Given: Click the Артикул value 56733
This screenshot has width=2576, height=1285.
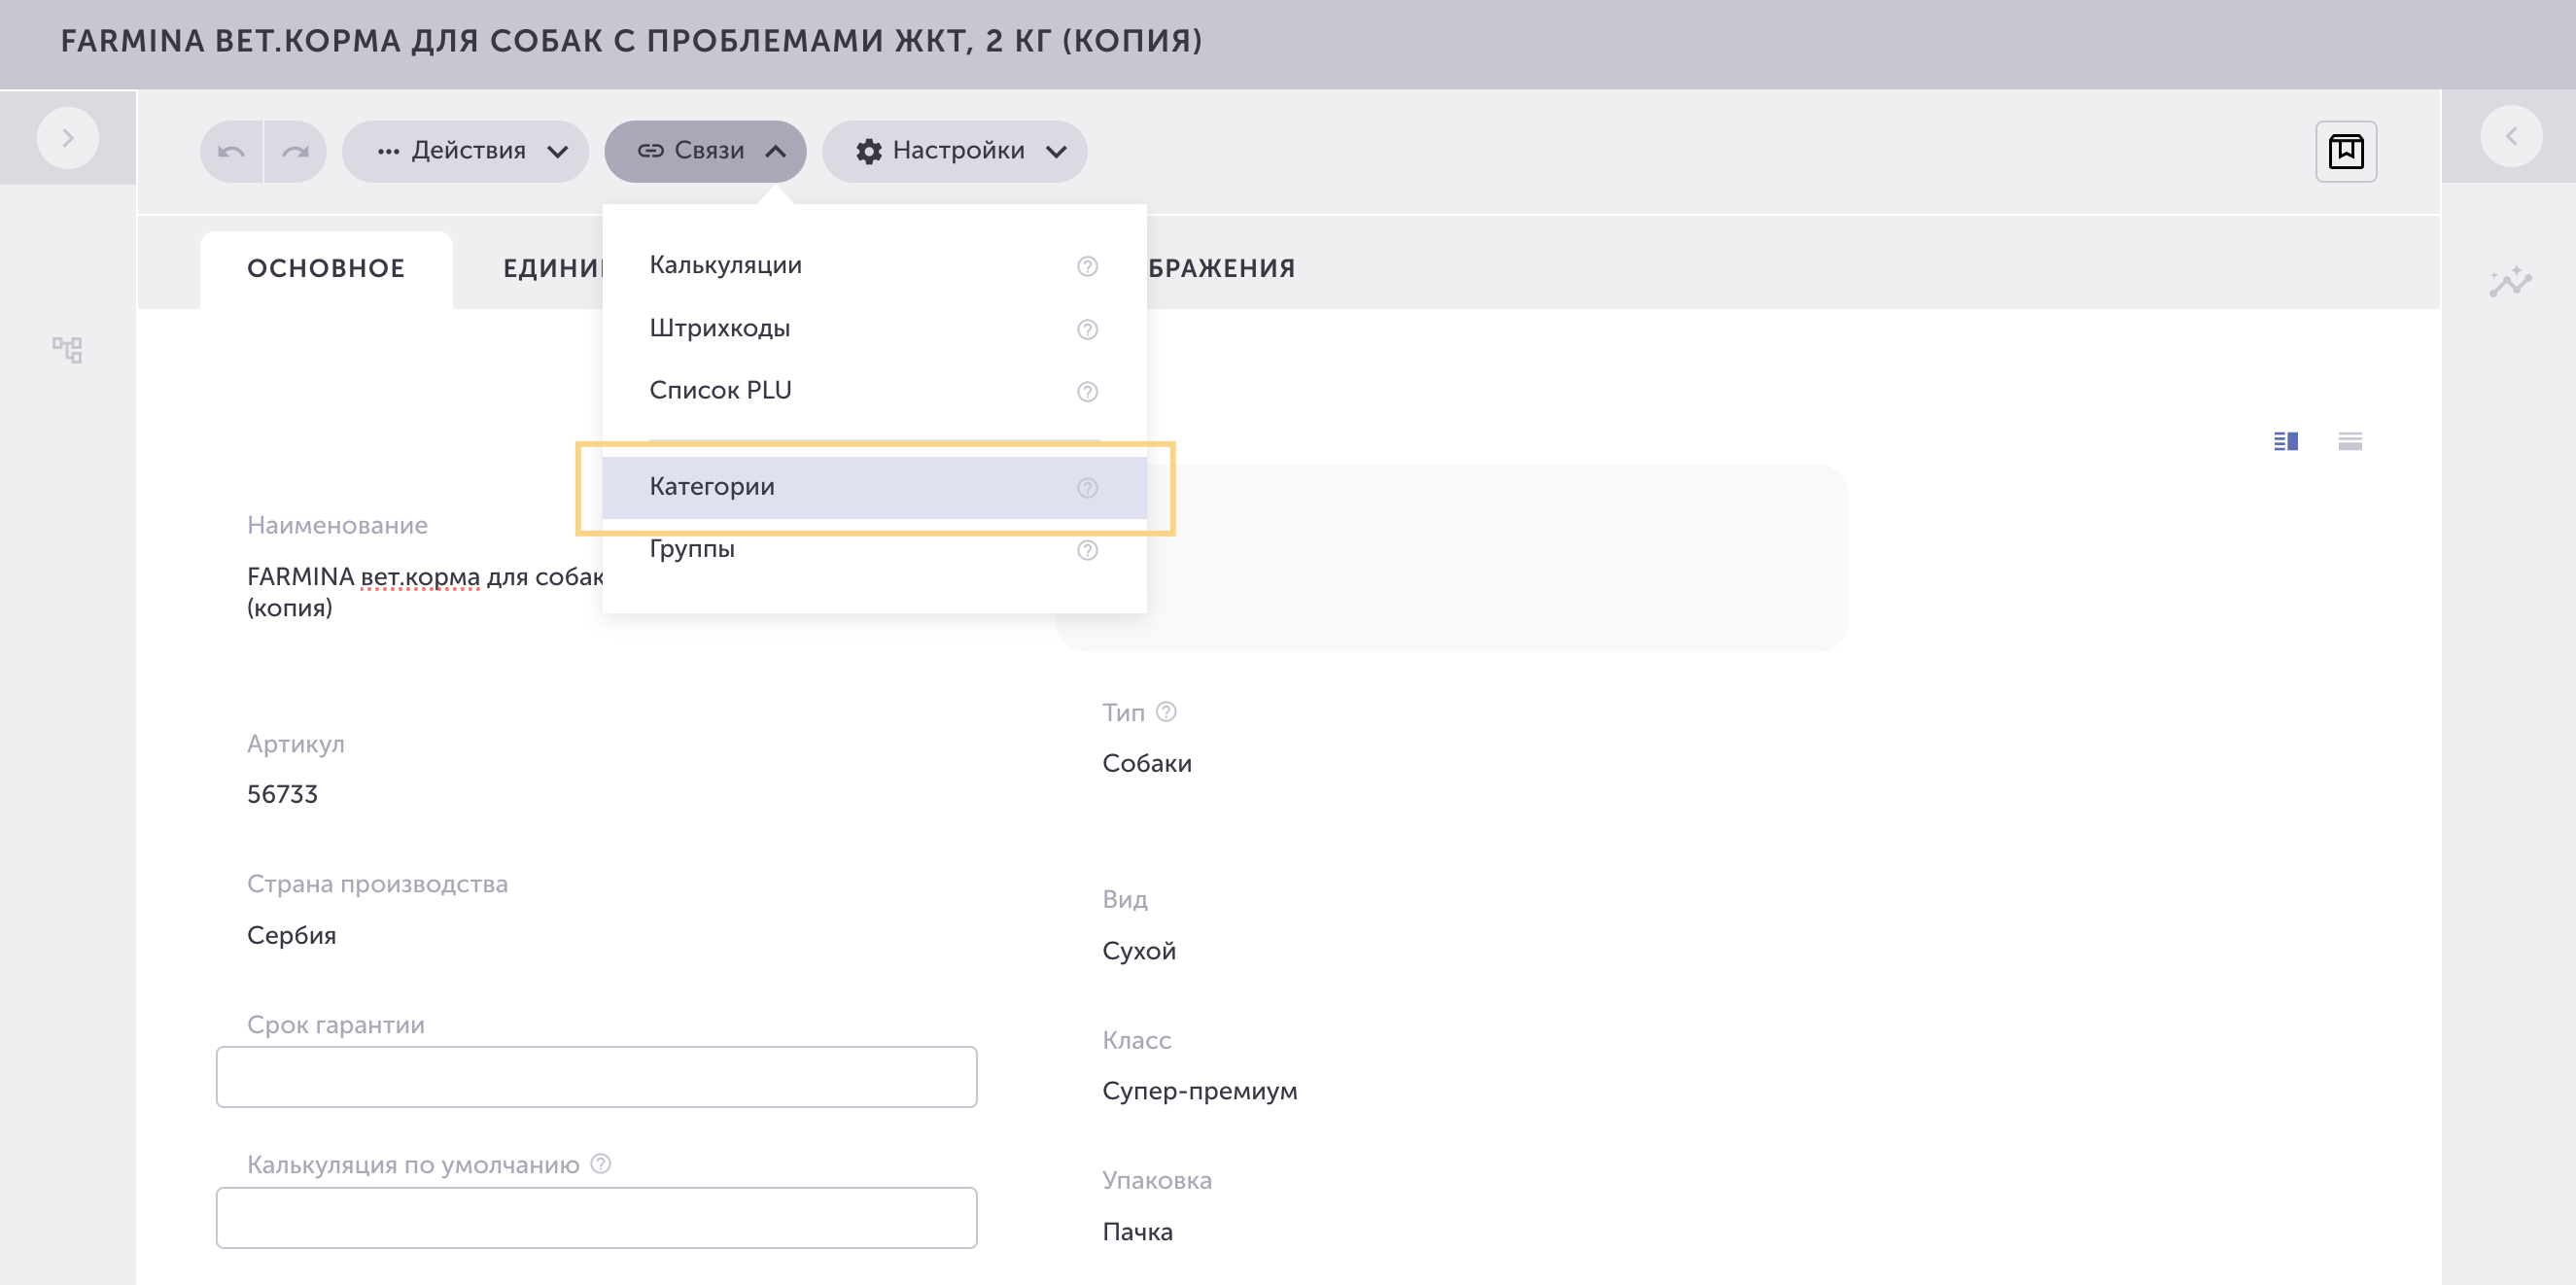Looking at the screenshot, I should (282, 794).
